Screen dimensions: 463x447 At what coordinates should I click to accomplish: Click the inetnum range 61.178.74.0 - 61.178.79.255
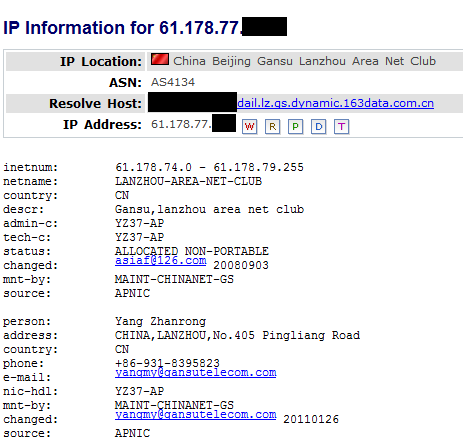[209, 167]
